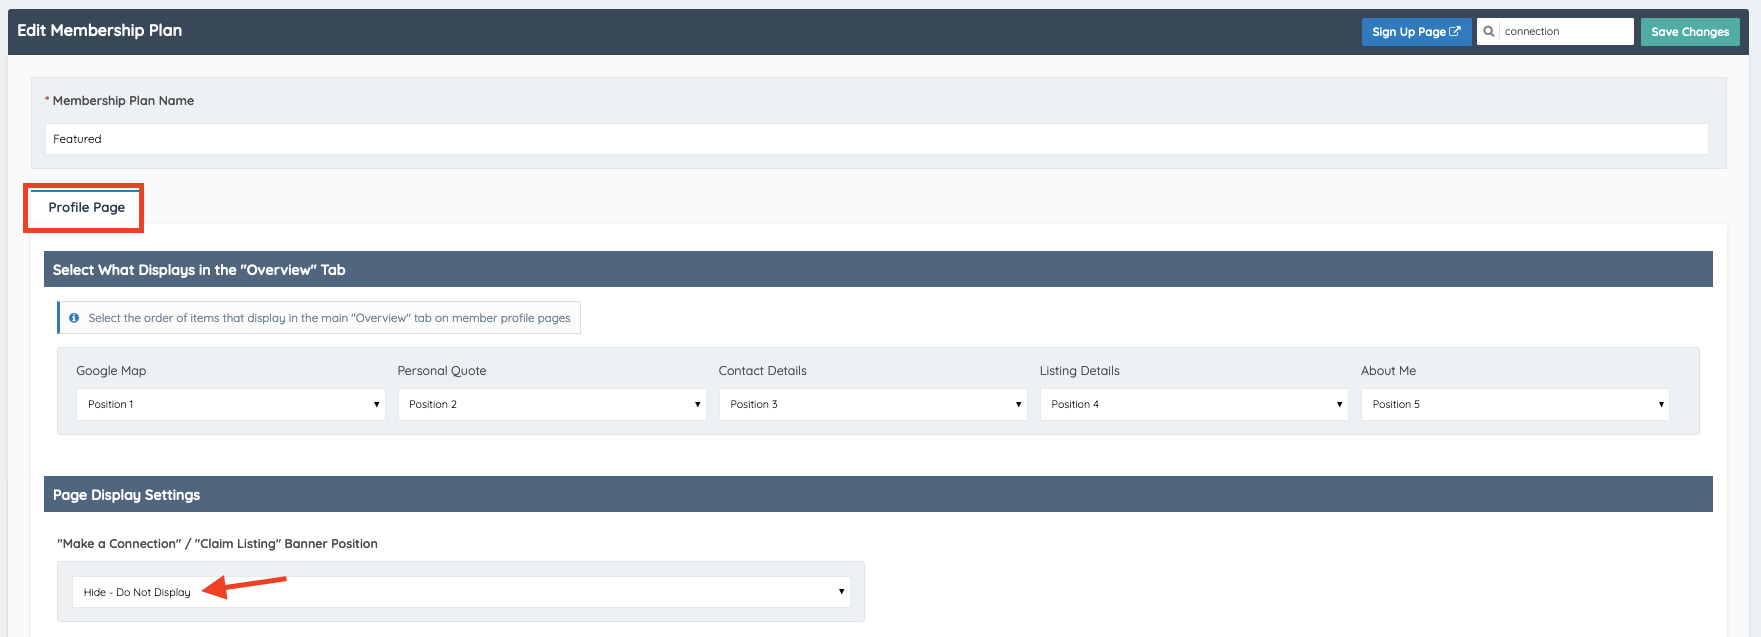
Task: Click the About Me label
Action: pyautogui.click(x=1388, y=371)
